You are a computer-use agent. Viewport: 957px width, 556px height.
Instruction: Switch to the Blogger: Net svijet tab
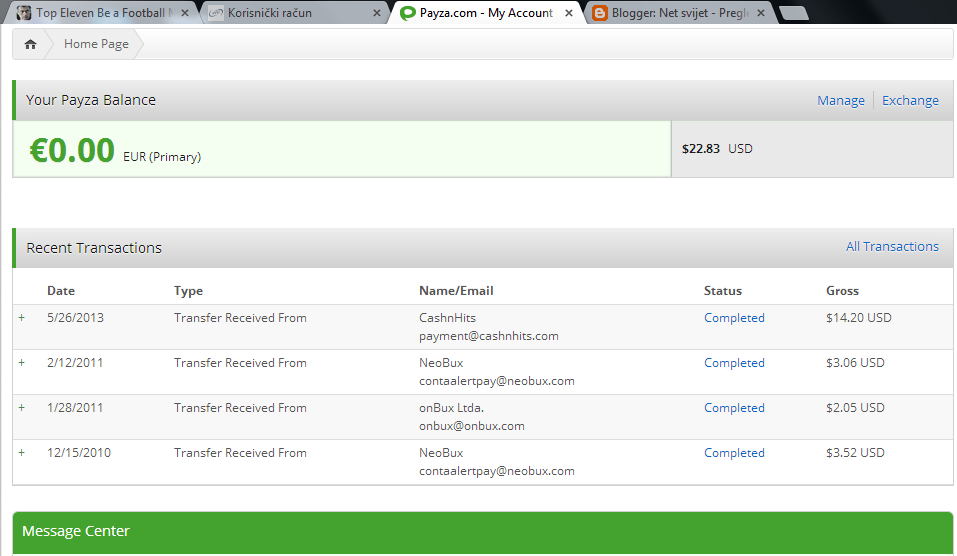(681, 13)
